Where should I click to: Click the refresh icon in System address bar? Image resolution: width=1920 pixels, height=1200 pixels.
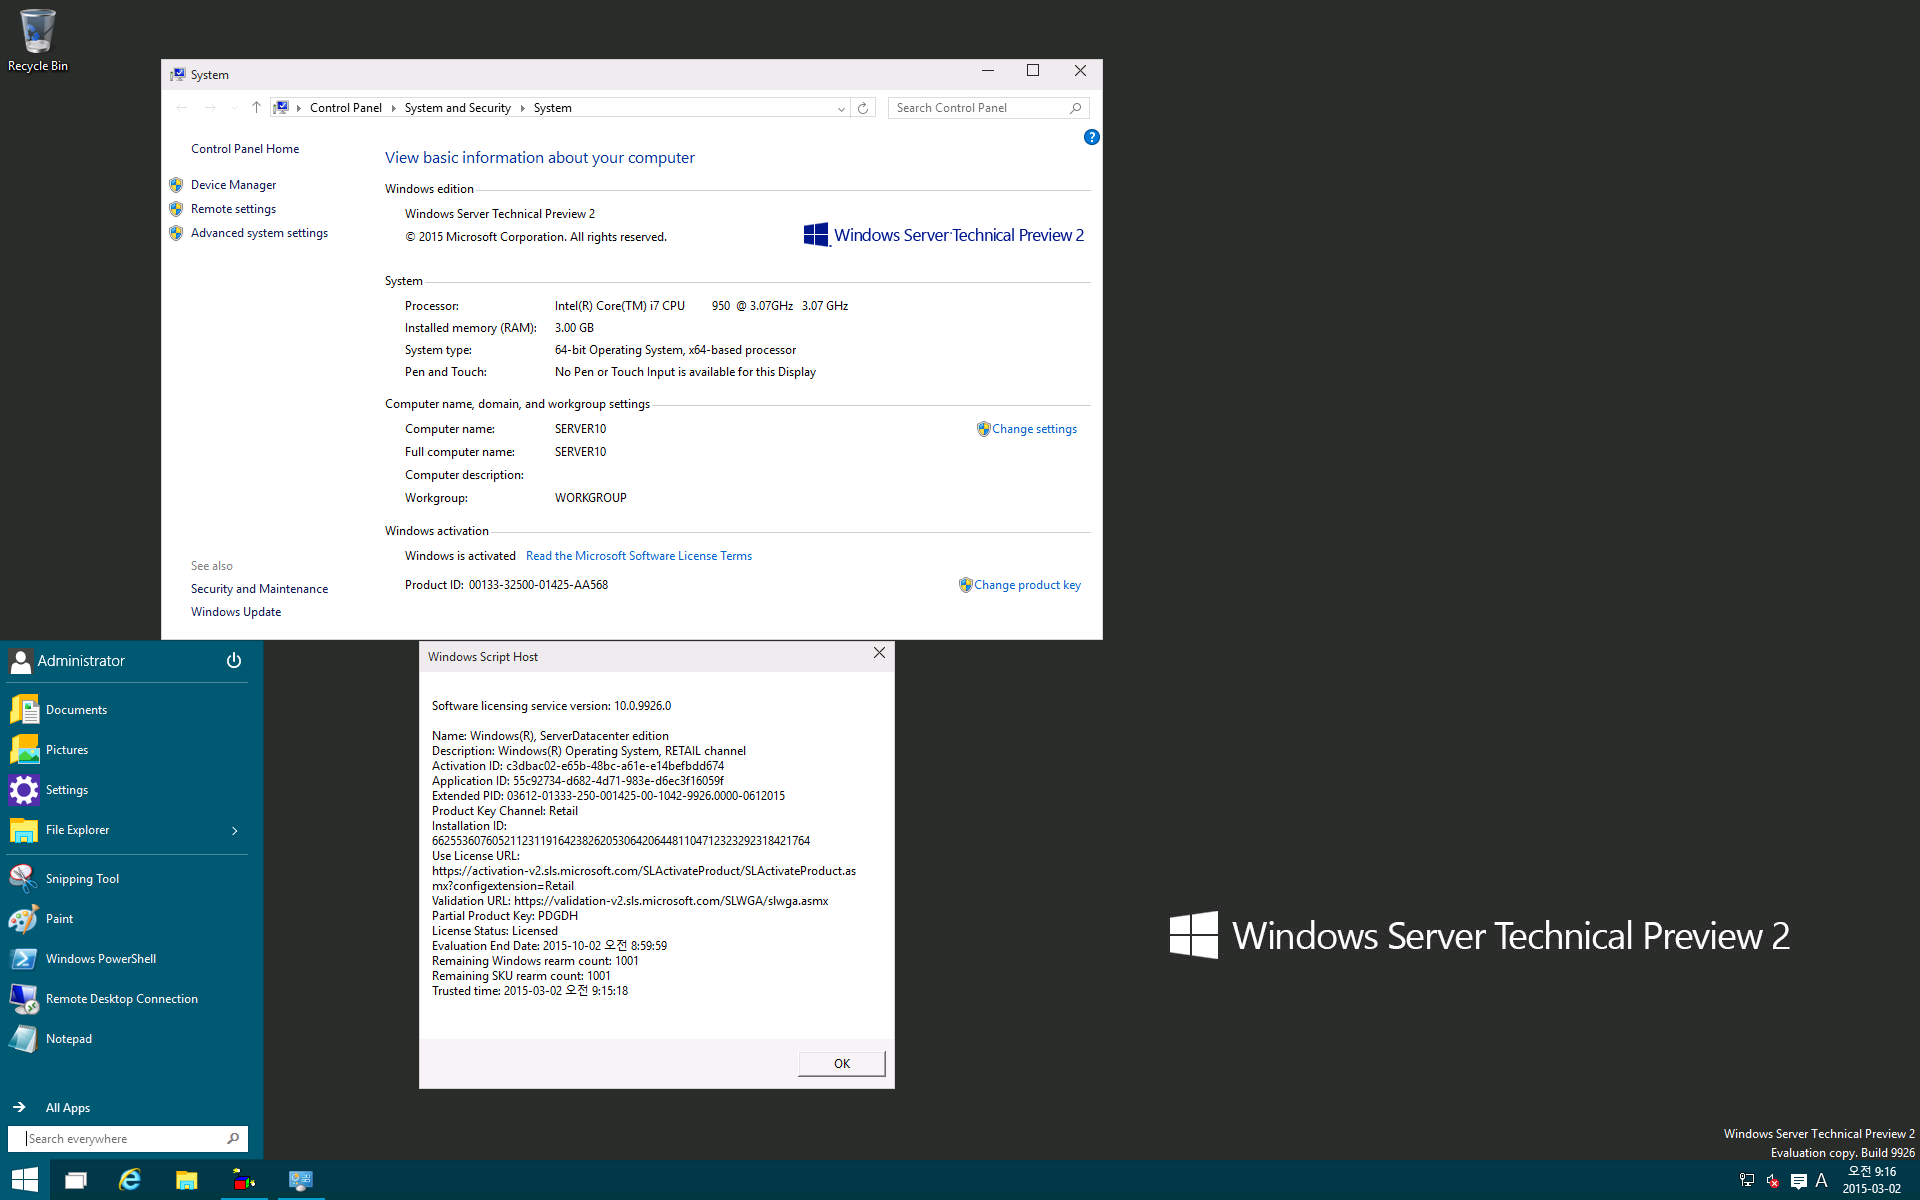[863, 108]
